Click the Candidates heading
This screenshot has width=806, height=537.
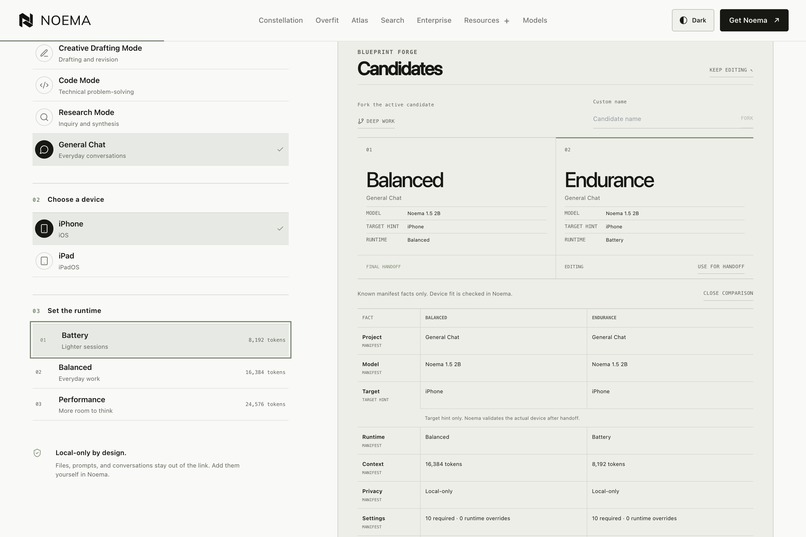(400, 68)
